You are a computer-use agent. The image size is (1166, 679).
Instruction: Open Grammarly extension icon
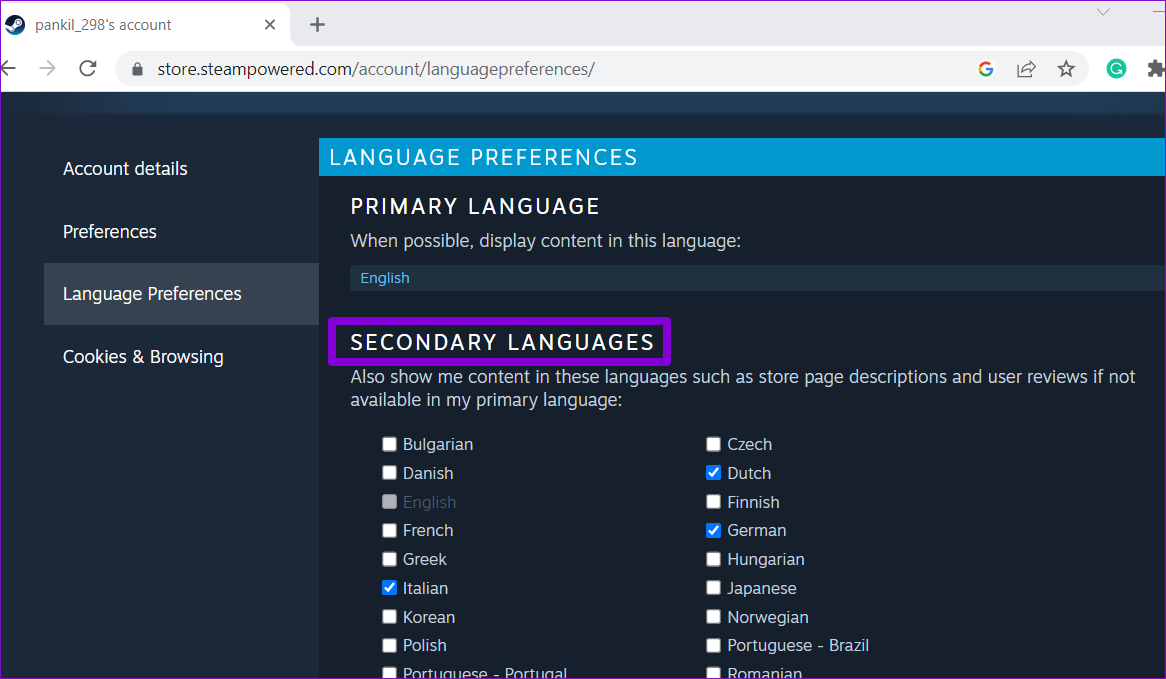click(x=1116, y=68)
